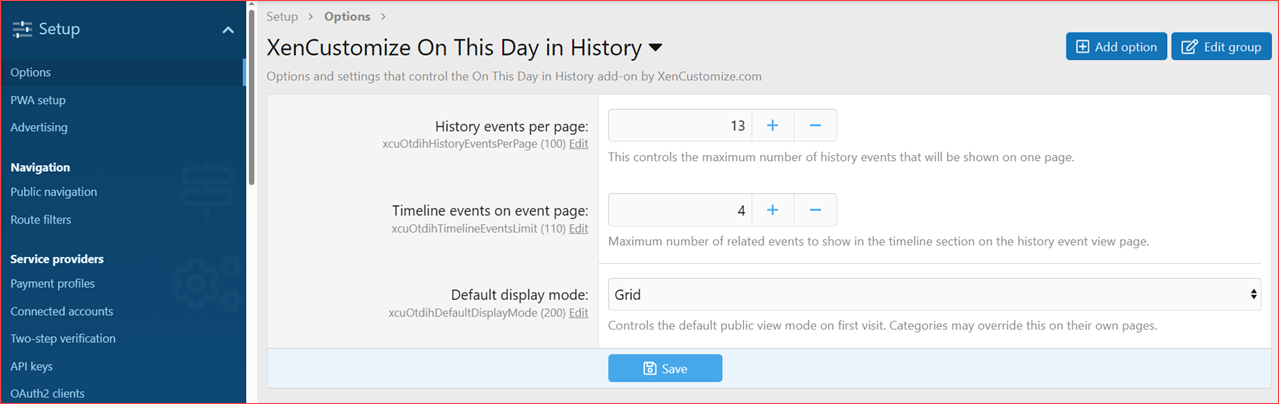Decrease History events per page value
Viewport: 1279px width, 404px height.
pyautogui.click(x=815, y=125)
